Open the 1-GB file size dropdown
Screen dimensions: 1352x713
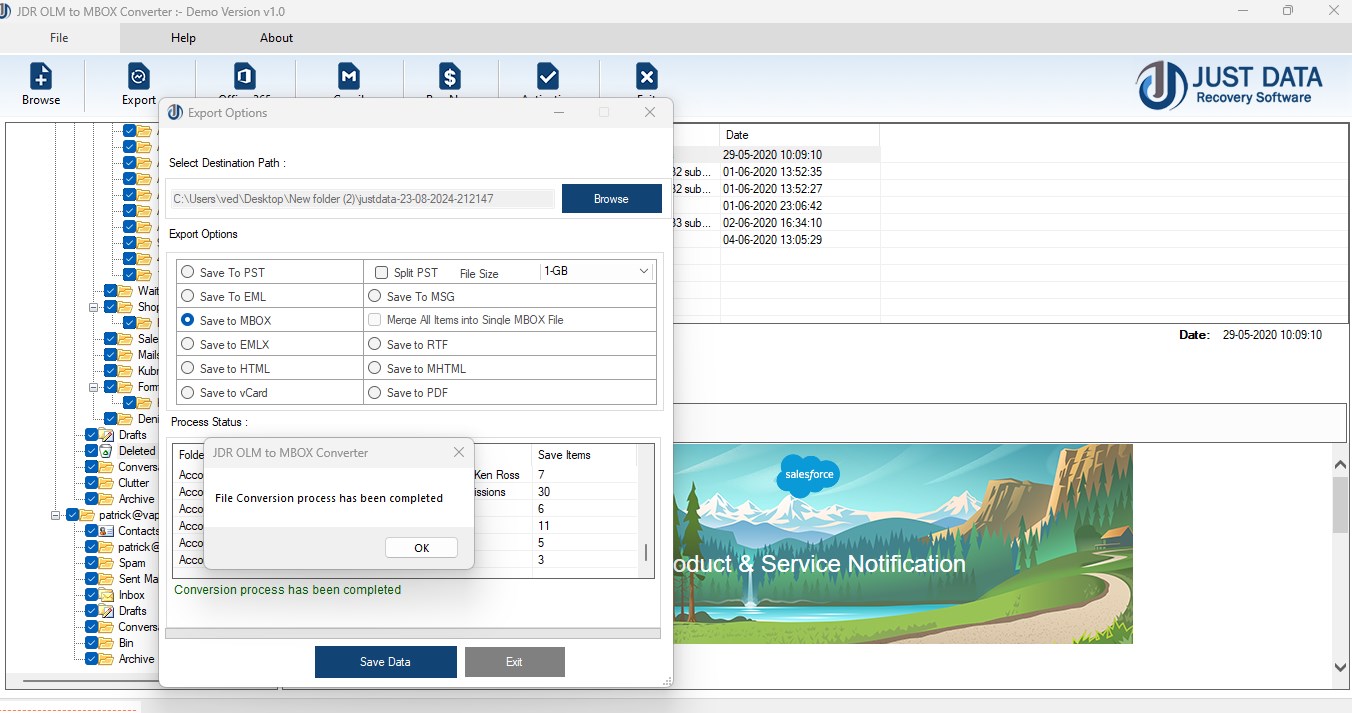click(x=596, y=271)
